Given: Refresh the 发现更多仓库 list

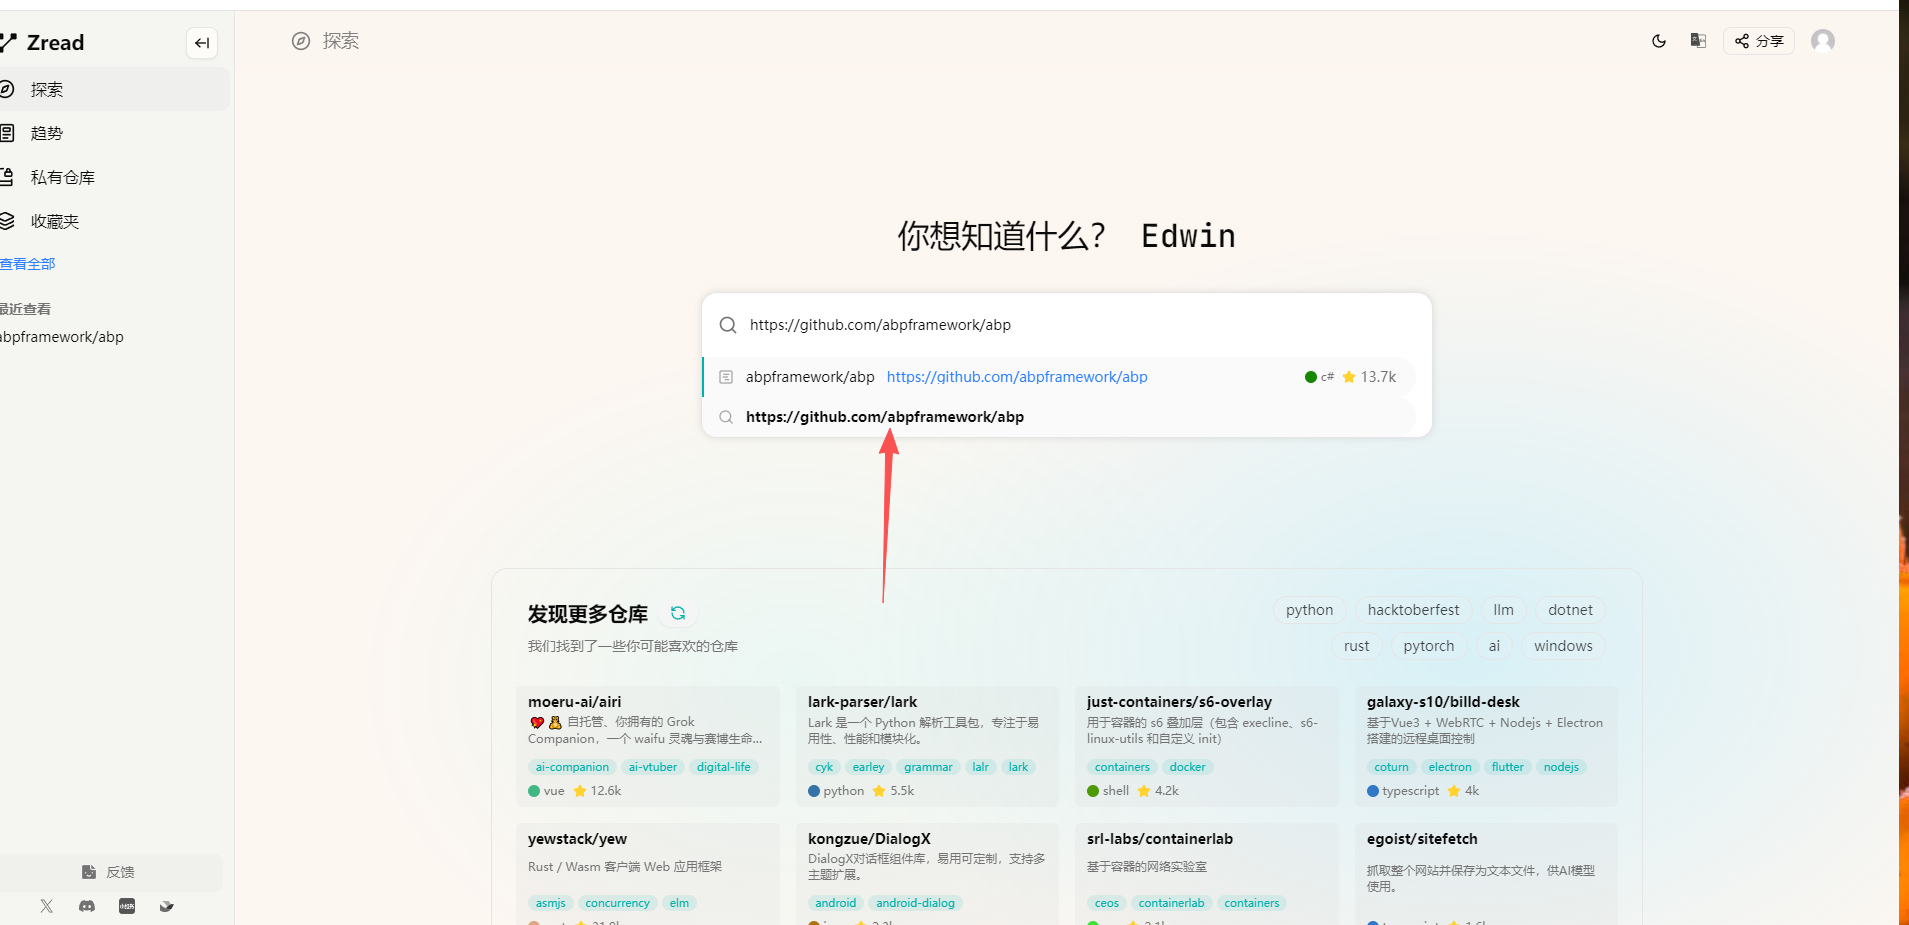Looking at the screenshot, I should [678, 613].
